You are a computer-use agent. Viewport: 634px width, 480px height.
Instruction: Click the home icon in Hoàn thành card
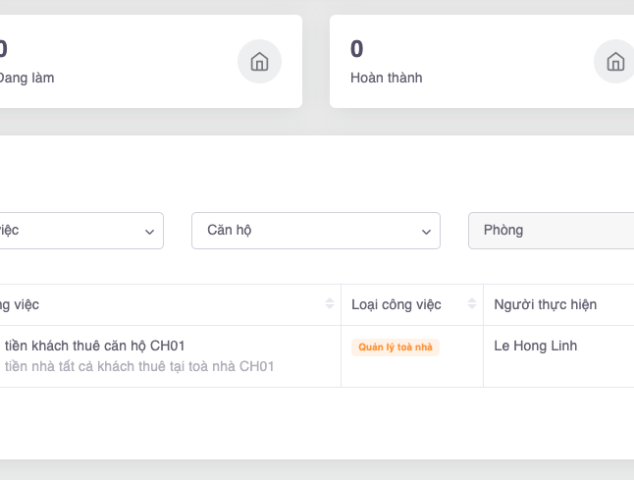point(614,61)
